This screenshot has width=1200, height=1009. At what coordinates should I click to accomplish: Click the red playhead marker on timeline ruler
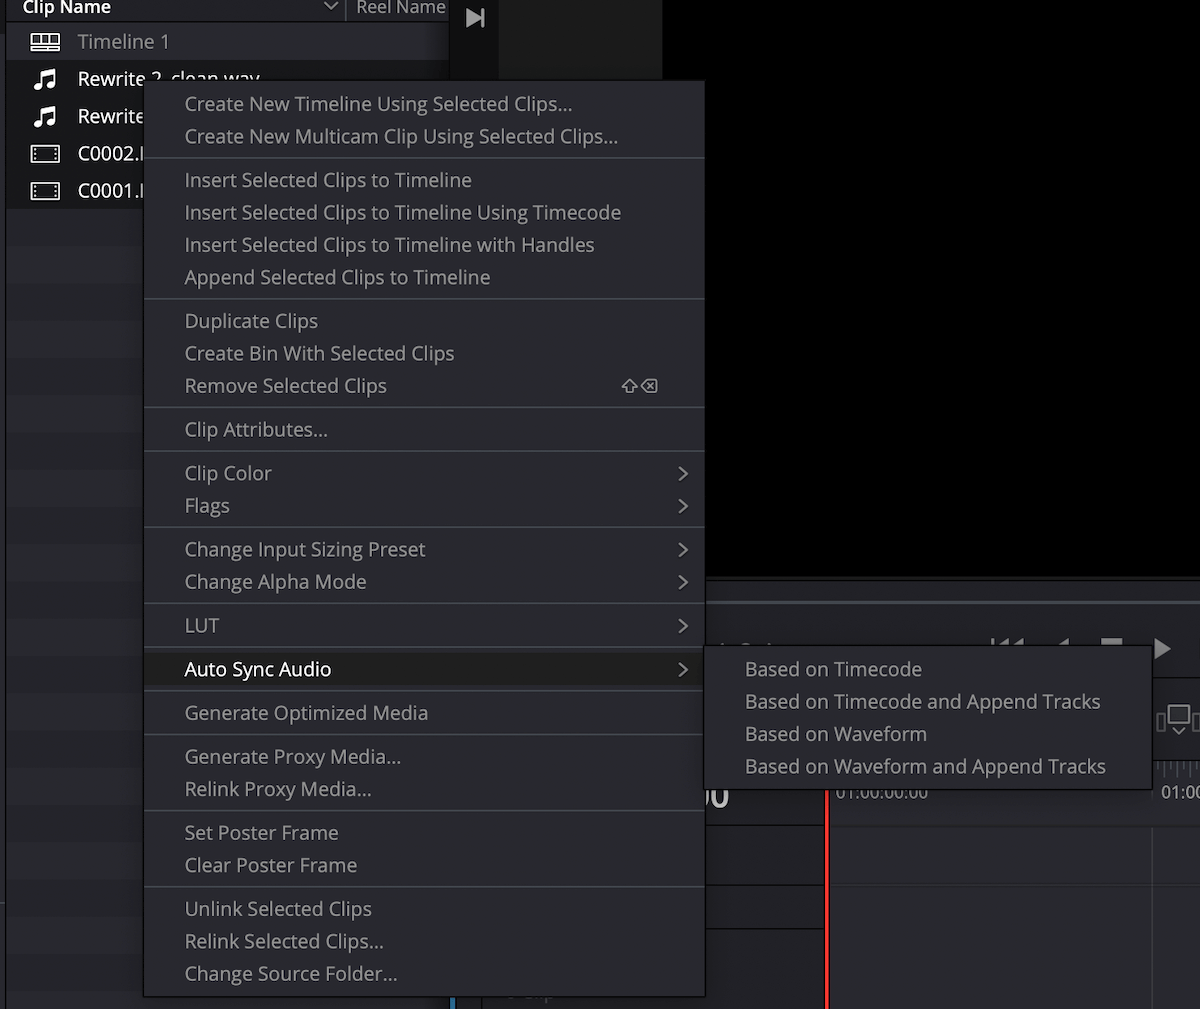point(827,793)
